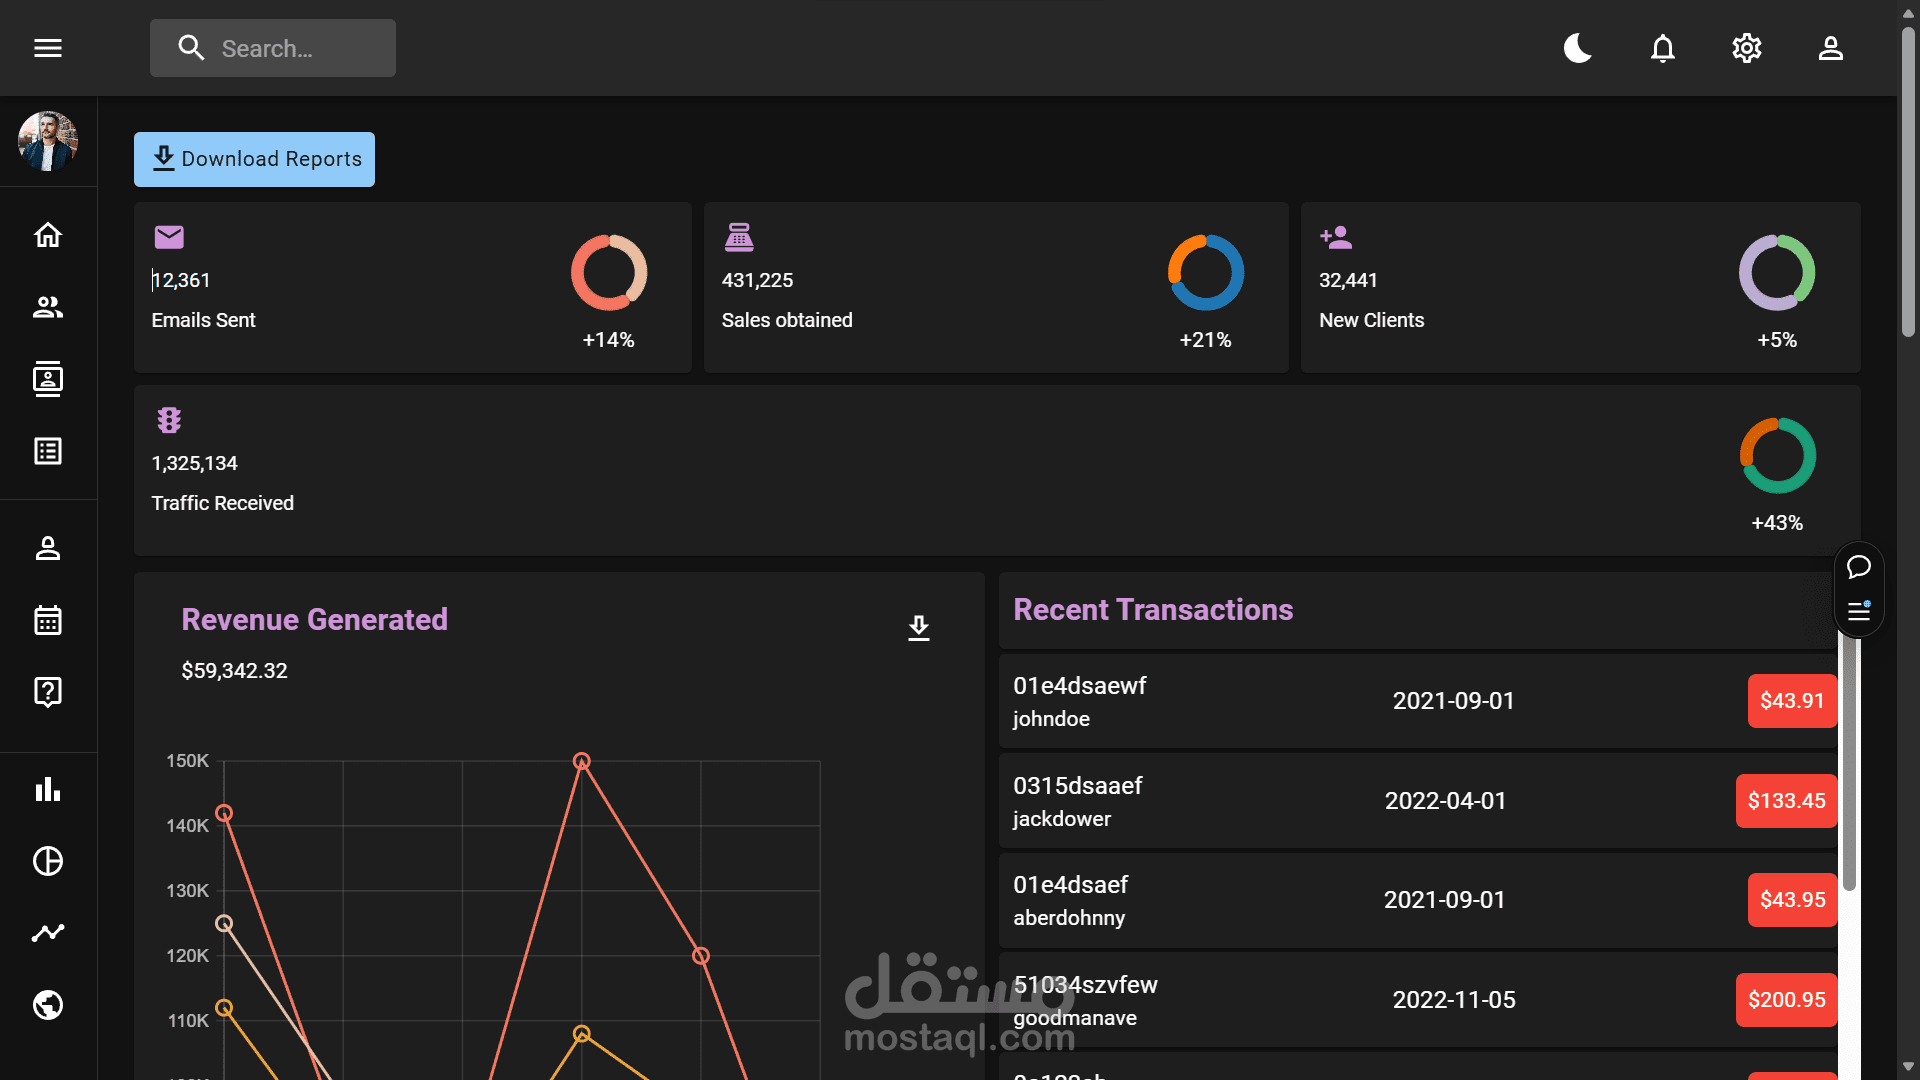This screenshot has height=1080, width=1920.
Task: Toggle dark mode with the moon icon
Action: [1577, 48]
